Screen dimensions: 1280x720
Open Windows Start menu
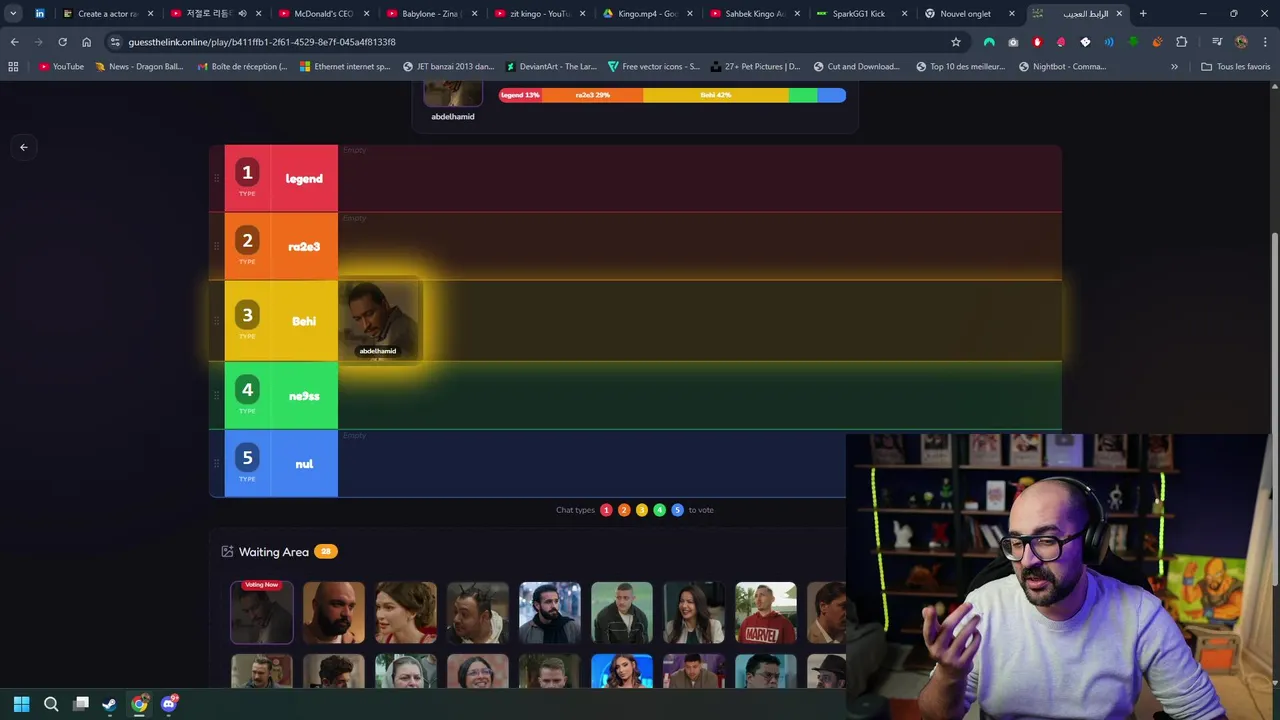21,704
